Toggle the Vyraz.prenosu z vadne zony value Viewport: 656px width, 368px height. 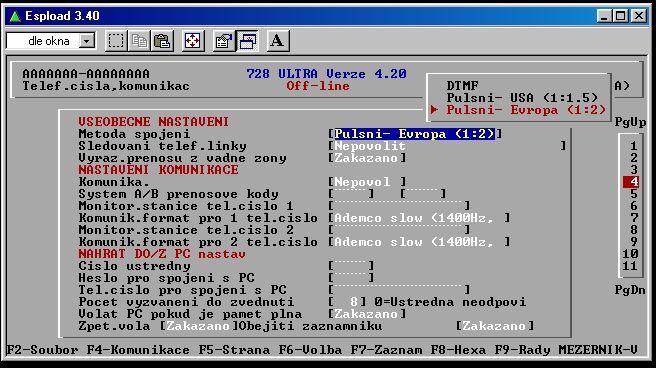[366, 158]
